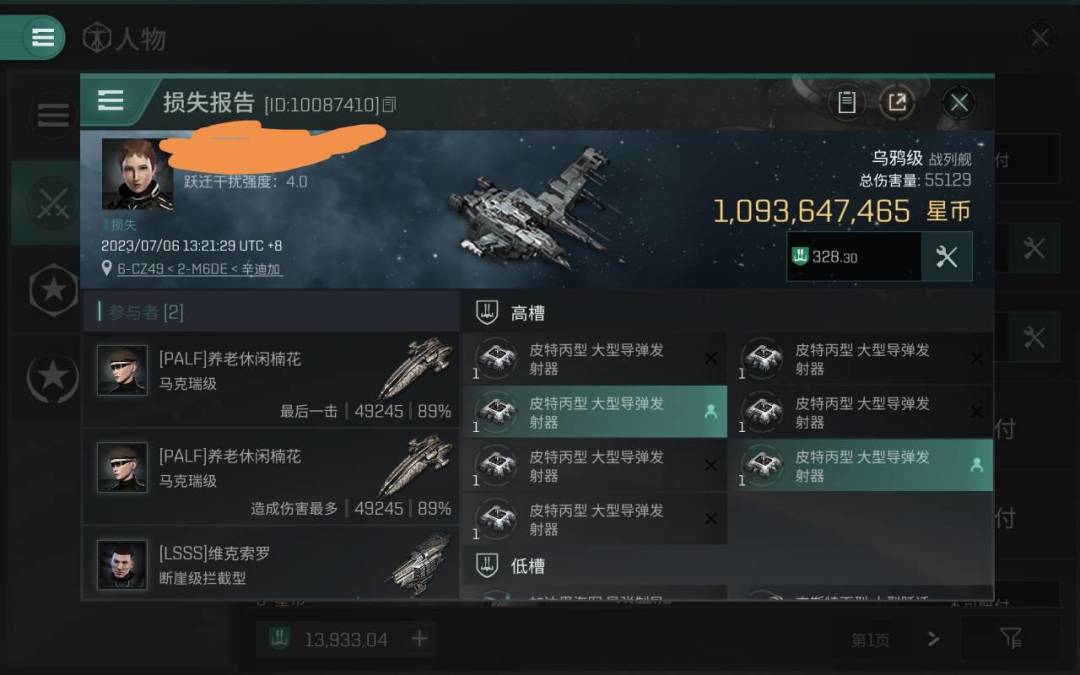Screen dimensions: 1080x675
Task: Copy the report ID 10087410
Action: [389, 105]
